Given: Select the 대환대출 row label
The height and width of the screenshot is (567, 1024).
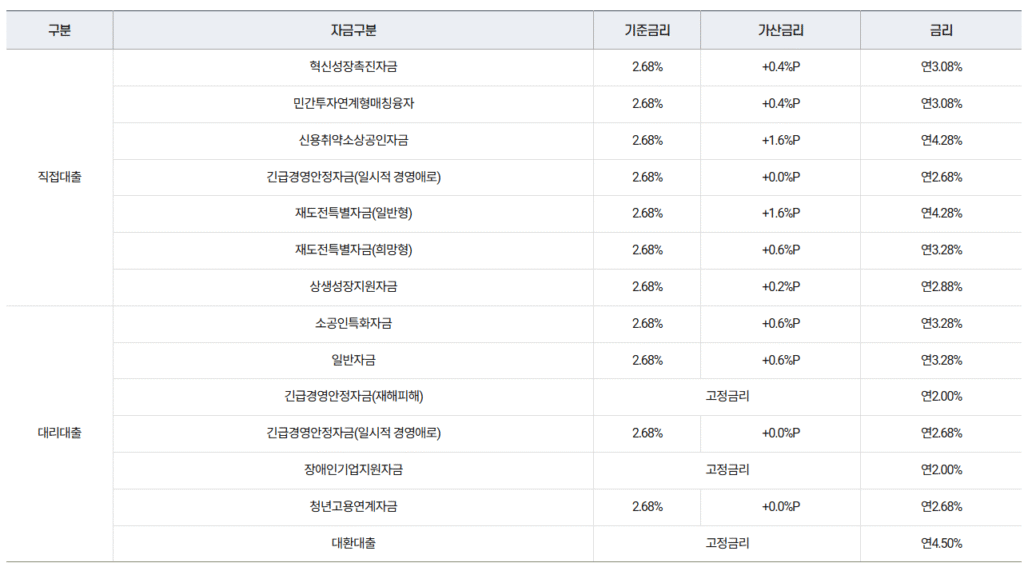Looking at the screenshot, I should 353,544.
